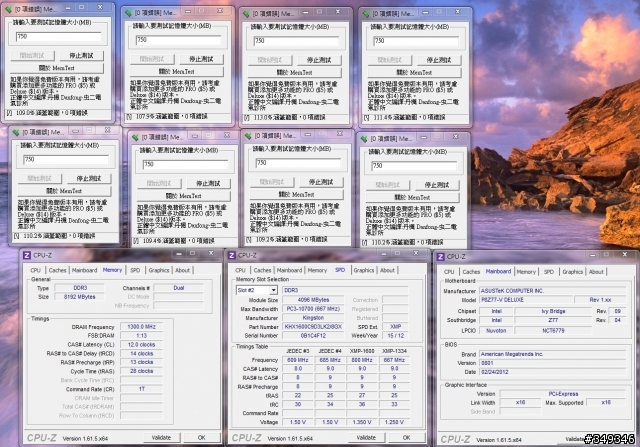Open the Graphics tab in the CPU-Z SPD window

364,271
